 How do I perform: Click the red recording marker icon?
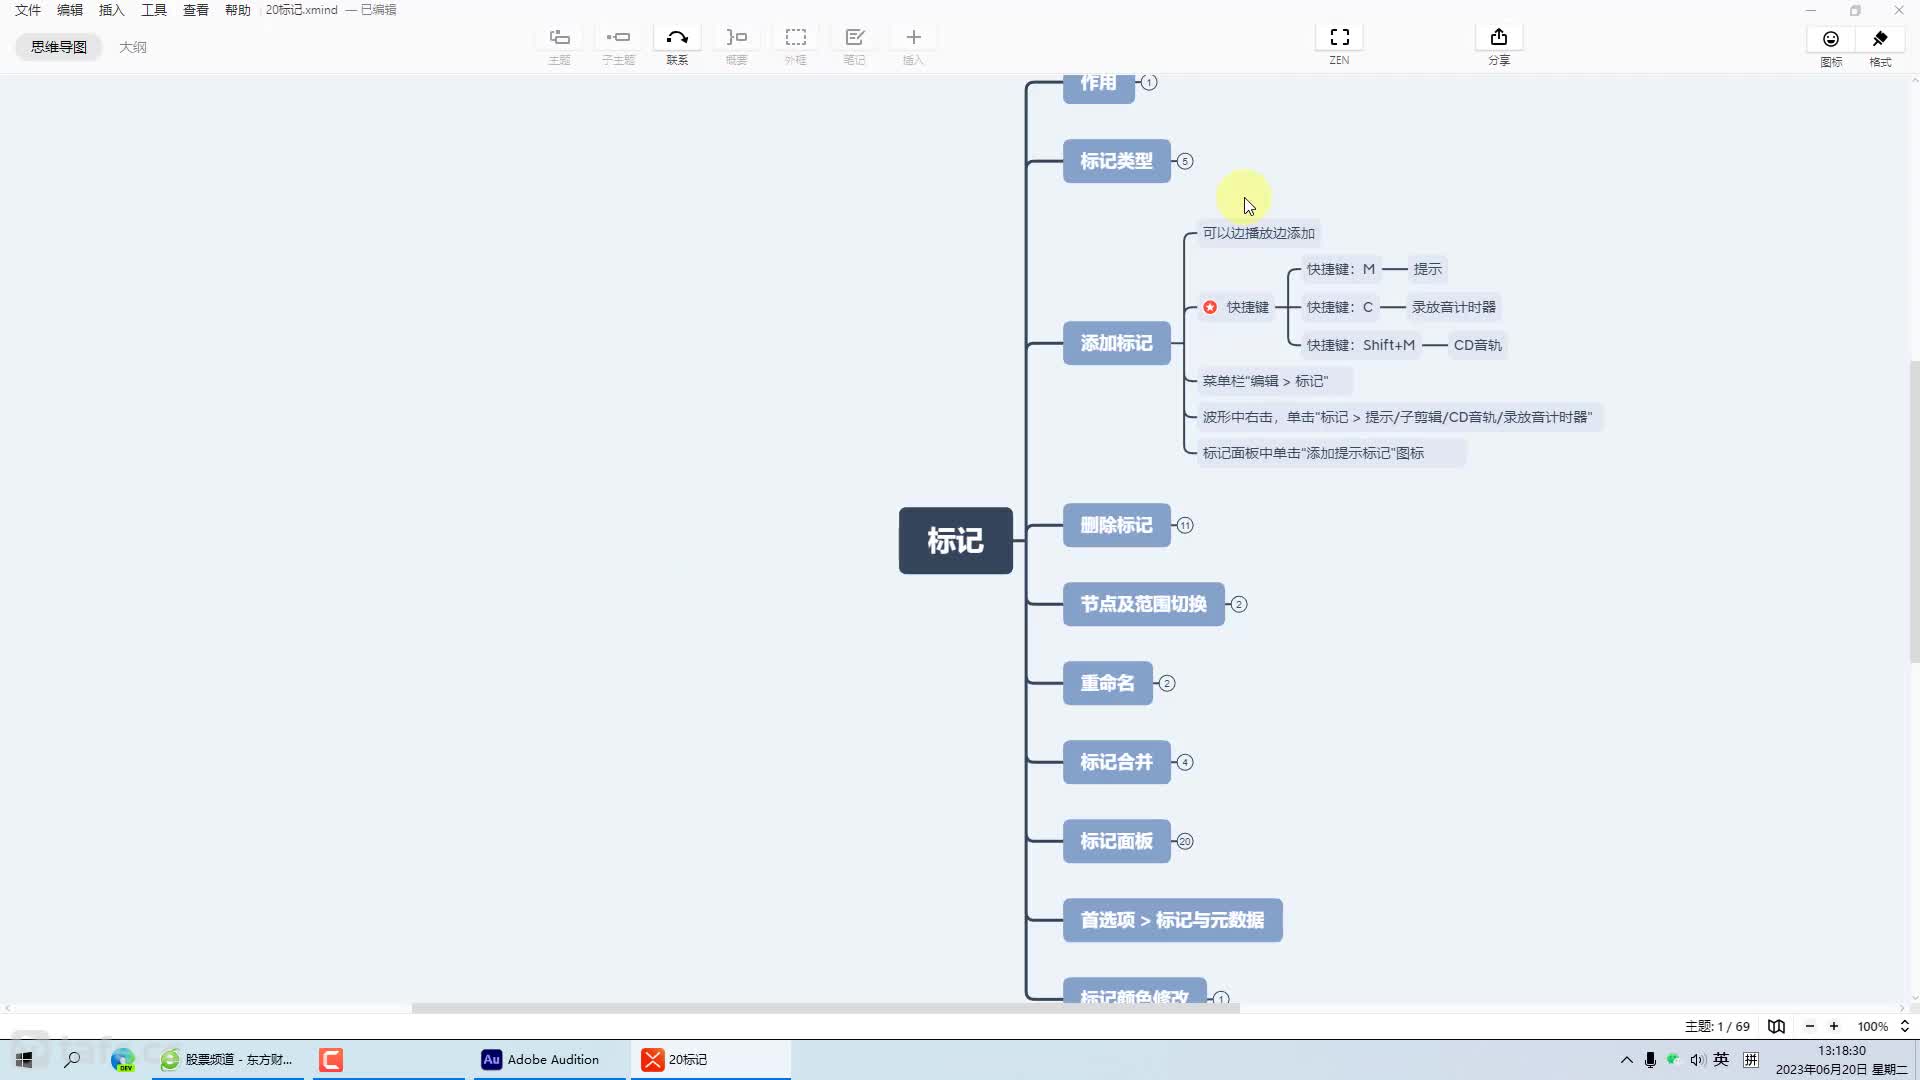tap(1209, 306)
